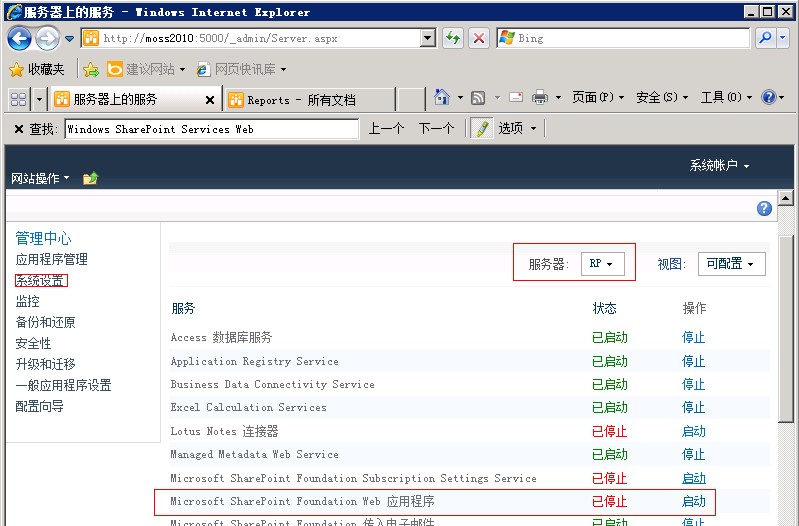The image size is (799, 526).
Task: Click the Print icon
Action: click(x=540, y=97)
